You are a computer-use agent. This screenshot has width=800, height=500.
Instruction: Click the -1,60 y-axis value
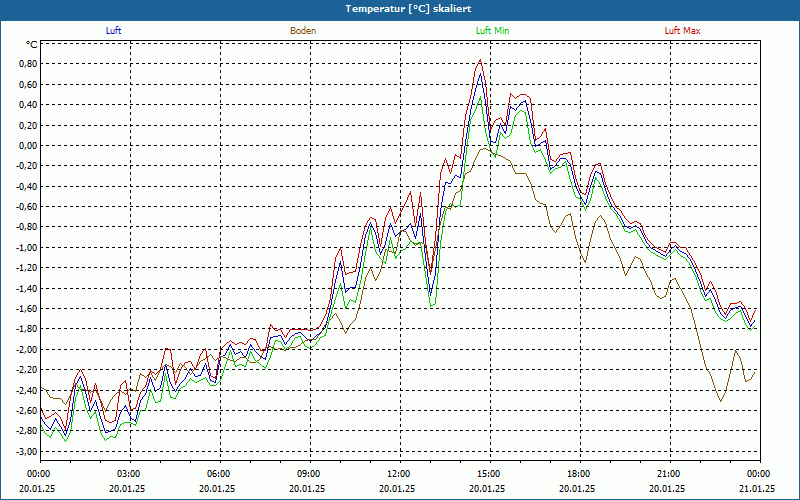tap(28, 309)
